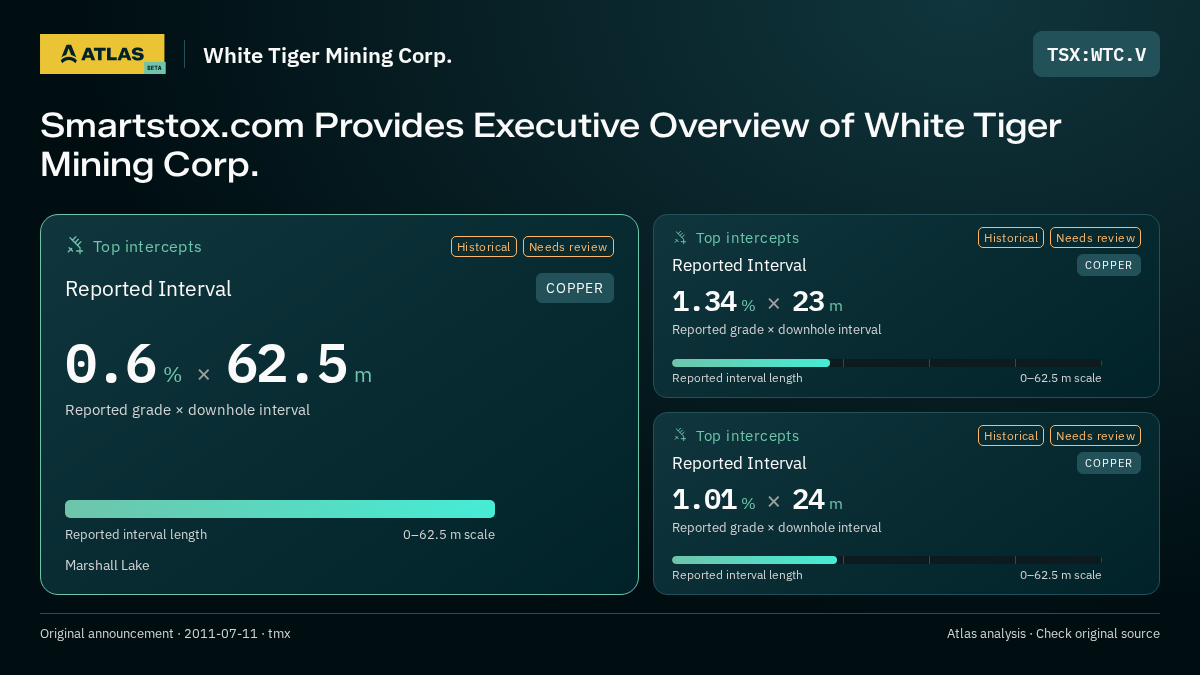Click the 24 m interval value
1200x675 pixels.
817,500
